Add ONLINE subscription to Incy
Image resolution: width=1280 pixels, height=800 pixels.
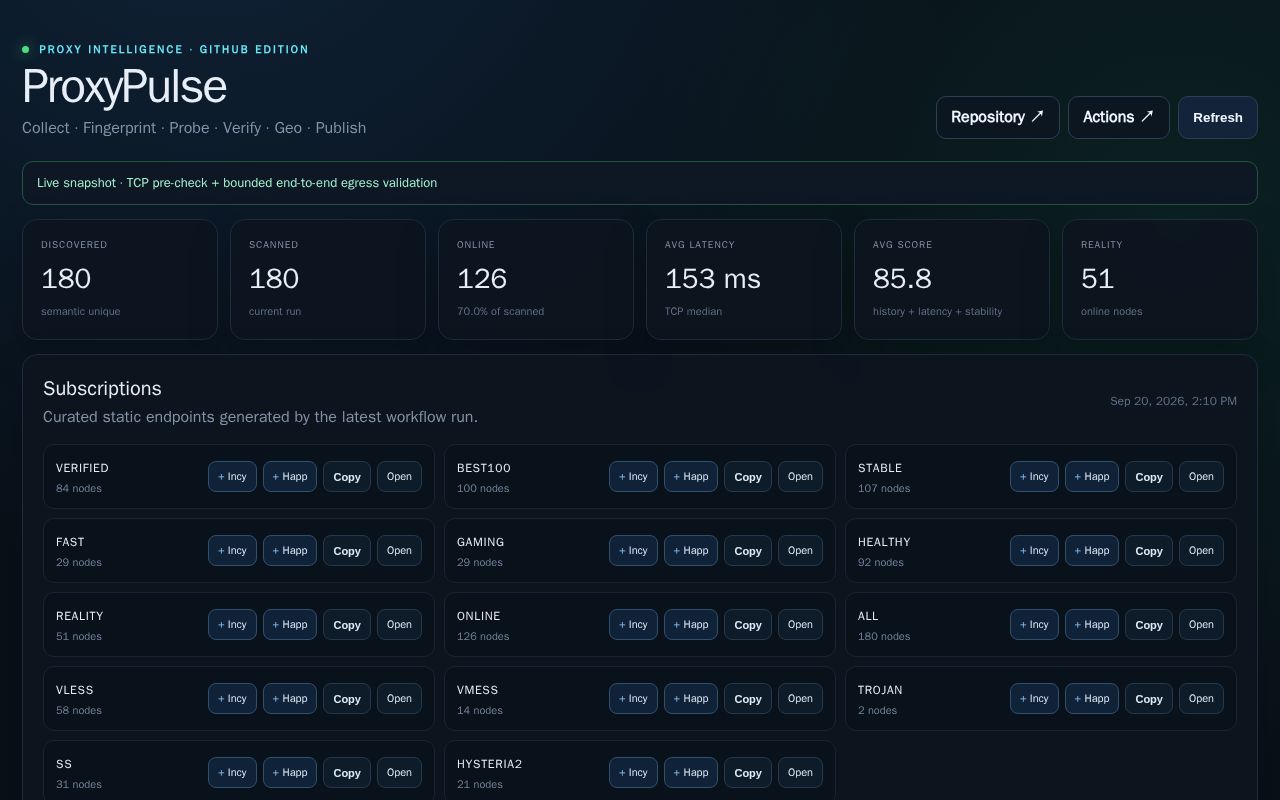coord(633,625)
